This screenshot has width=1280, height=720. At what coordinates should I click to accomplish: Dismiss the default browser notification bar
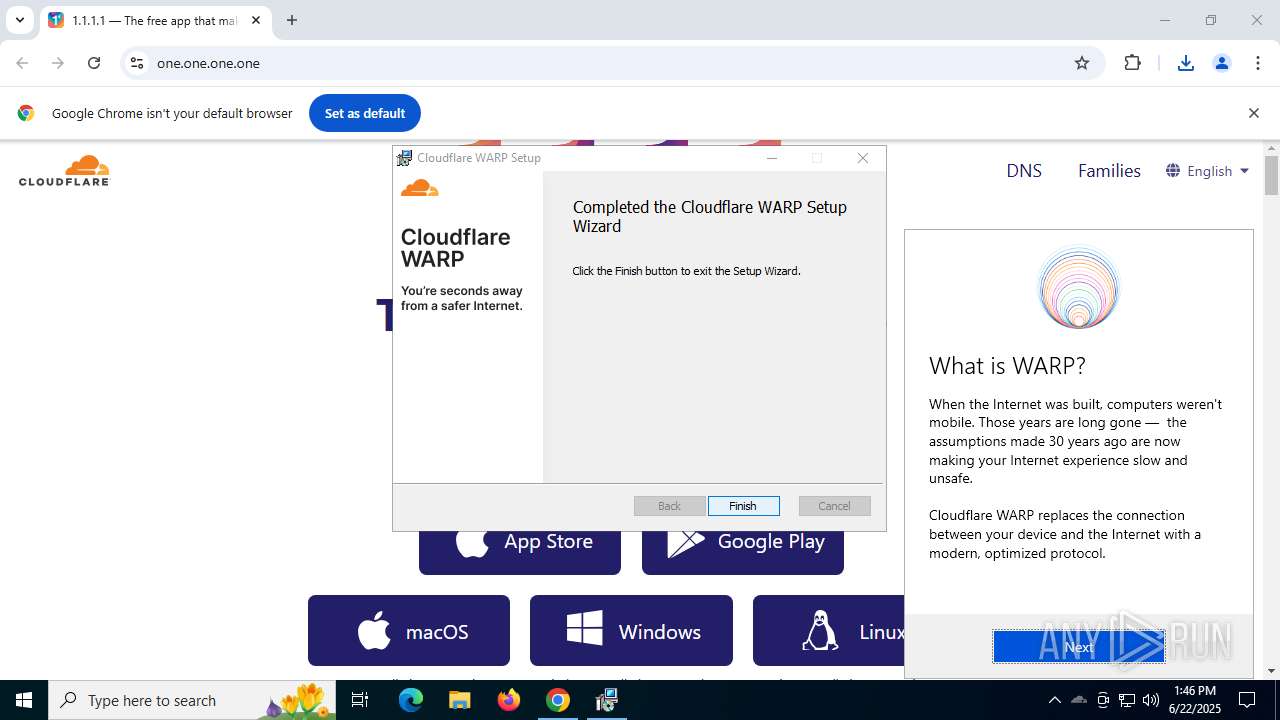click(1253, 113)
